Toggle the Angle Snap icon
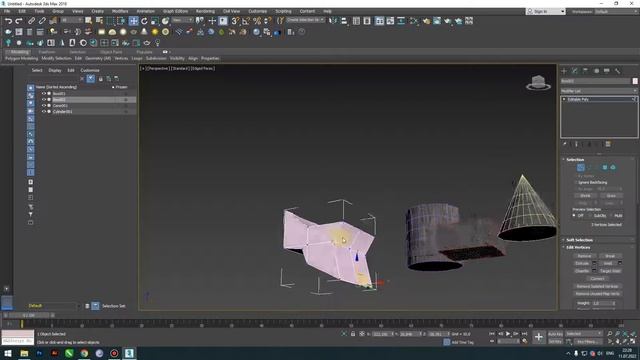This screenshot has width=640, height=360. tap(246, 20)
